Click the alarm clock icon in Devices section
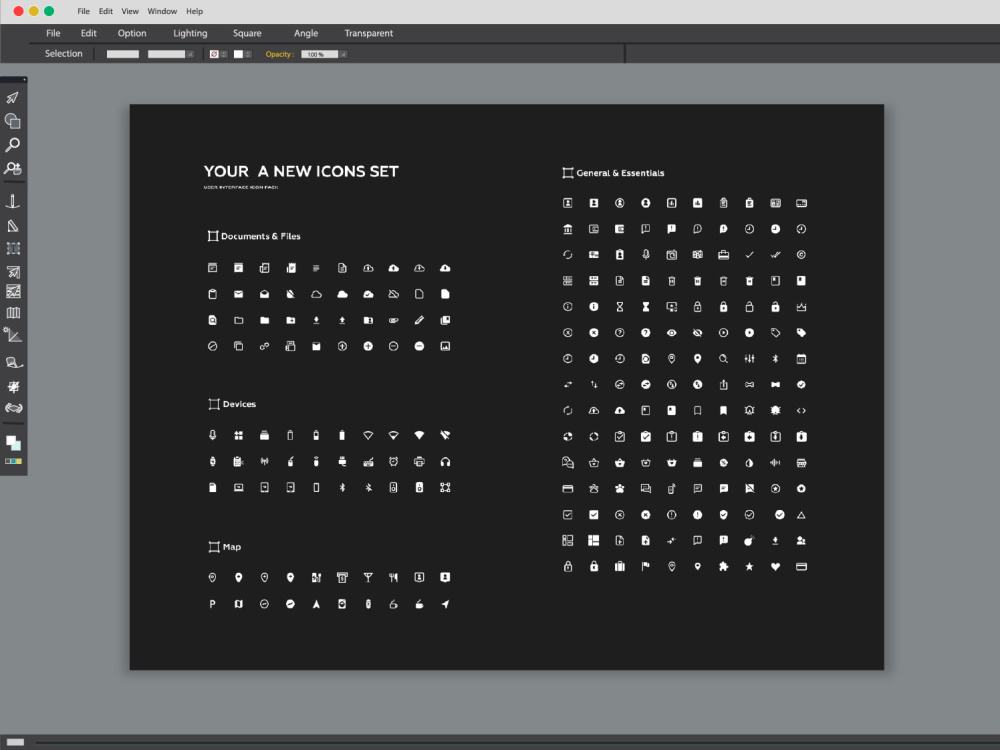This screenshot has height=750, width=1000. pos(393,462)
